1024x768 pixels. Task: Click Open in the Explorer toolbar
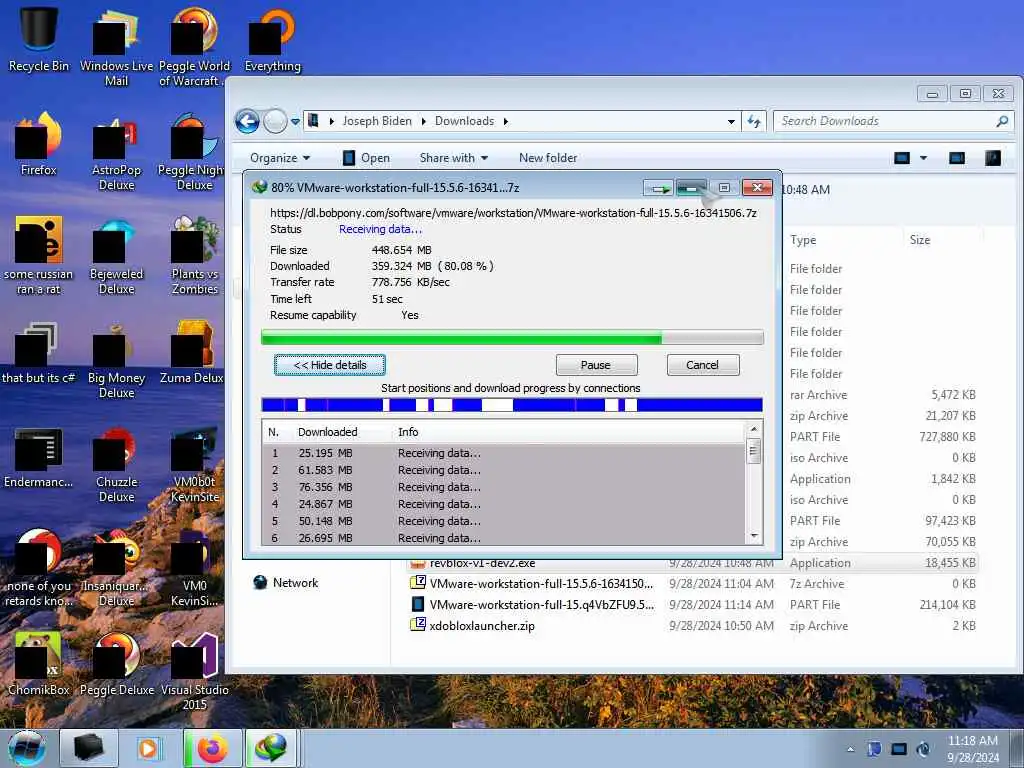tap(366, 158)
